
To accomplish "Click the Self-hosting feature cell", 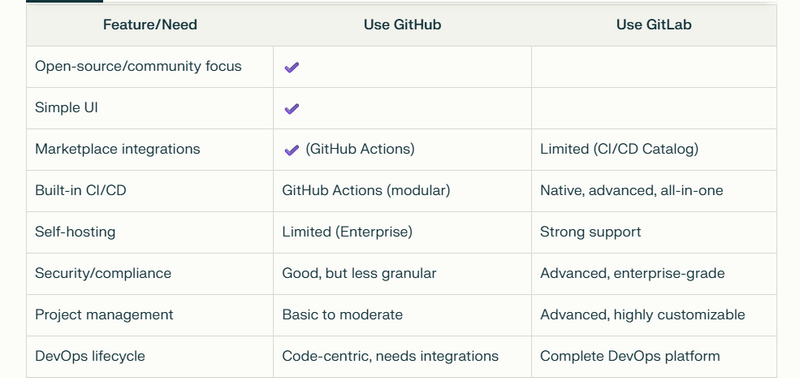I will [x=150, y=232].
